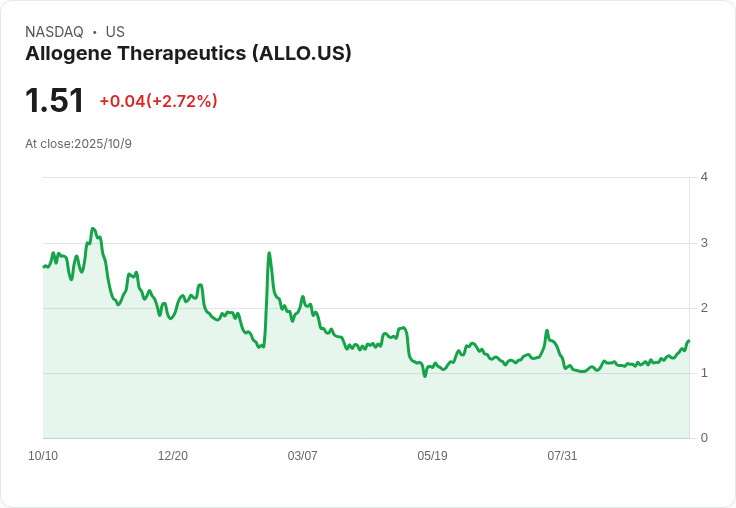The height and width of the screenshot is (508, 736).
Task: Click the 1.51 current price
Action: [x=54, y=101]
